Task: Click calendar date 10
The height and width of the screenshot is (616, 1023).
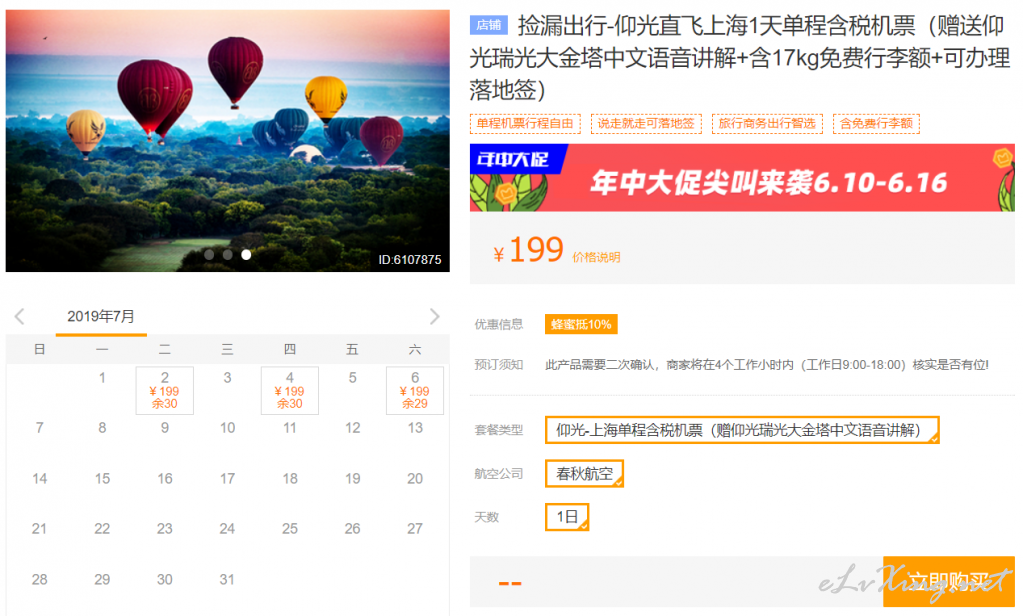Action: click(227, 427)
